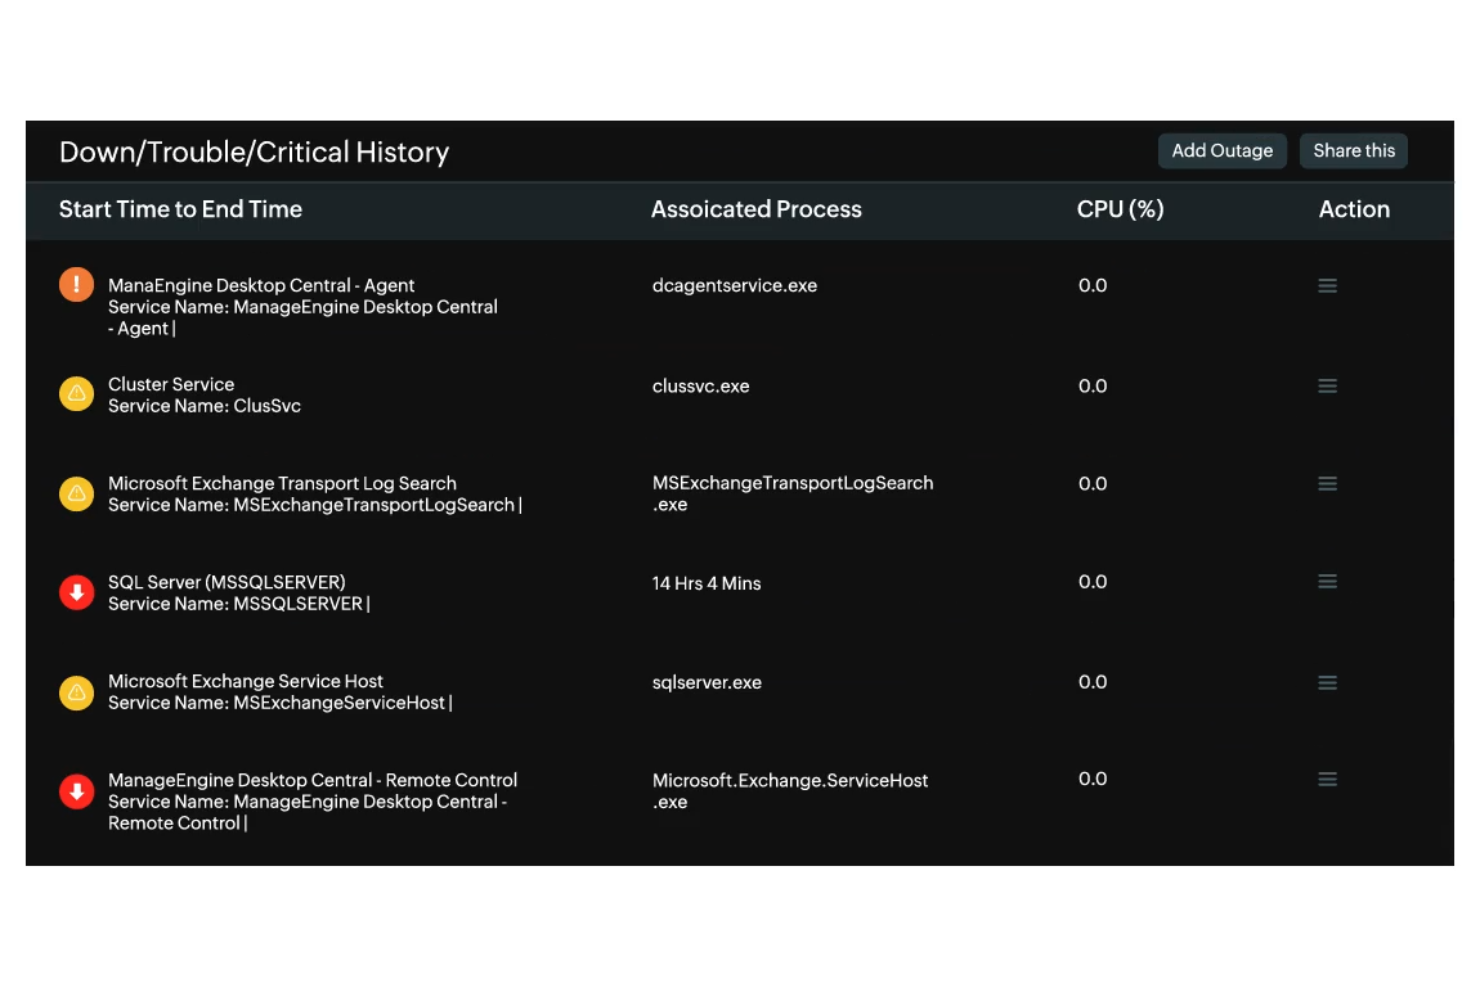Click the orange critical icon beside ManaEngine Agent
The image size is (1480, 987).
point(76,285)
